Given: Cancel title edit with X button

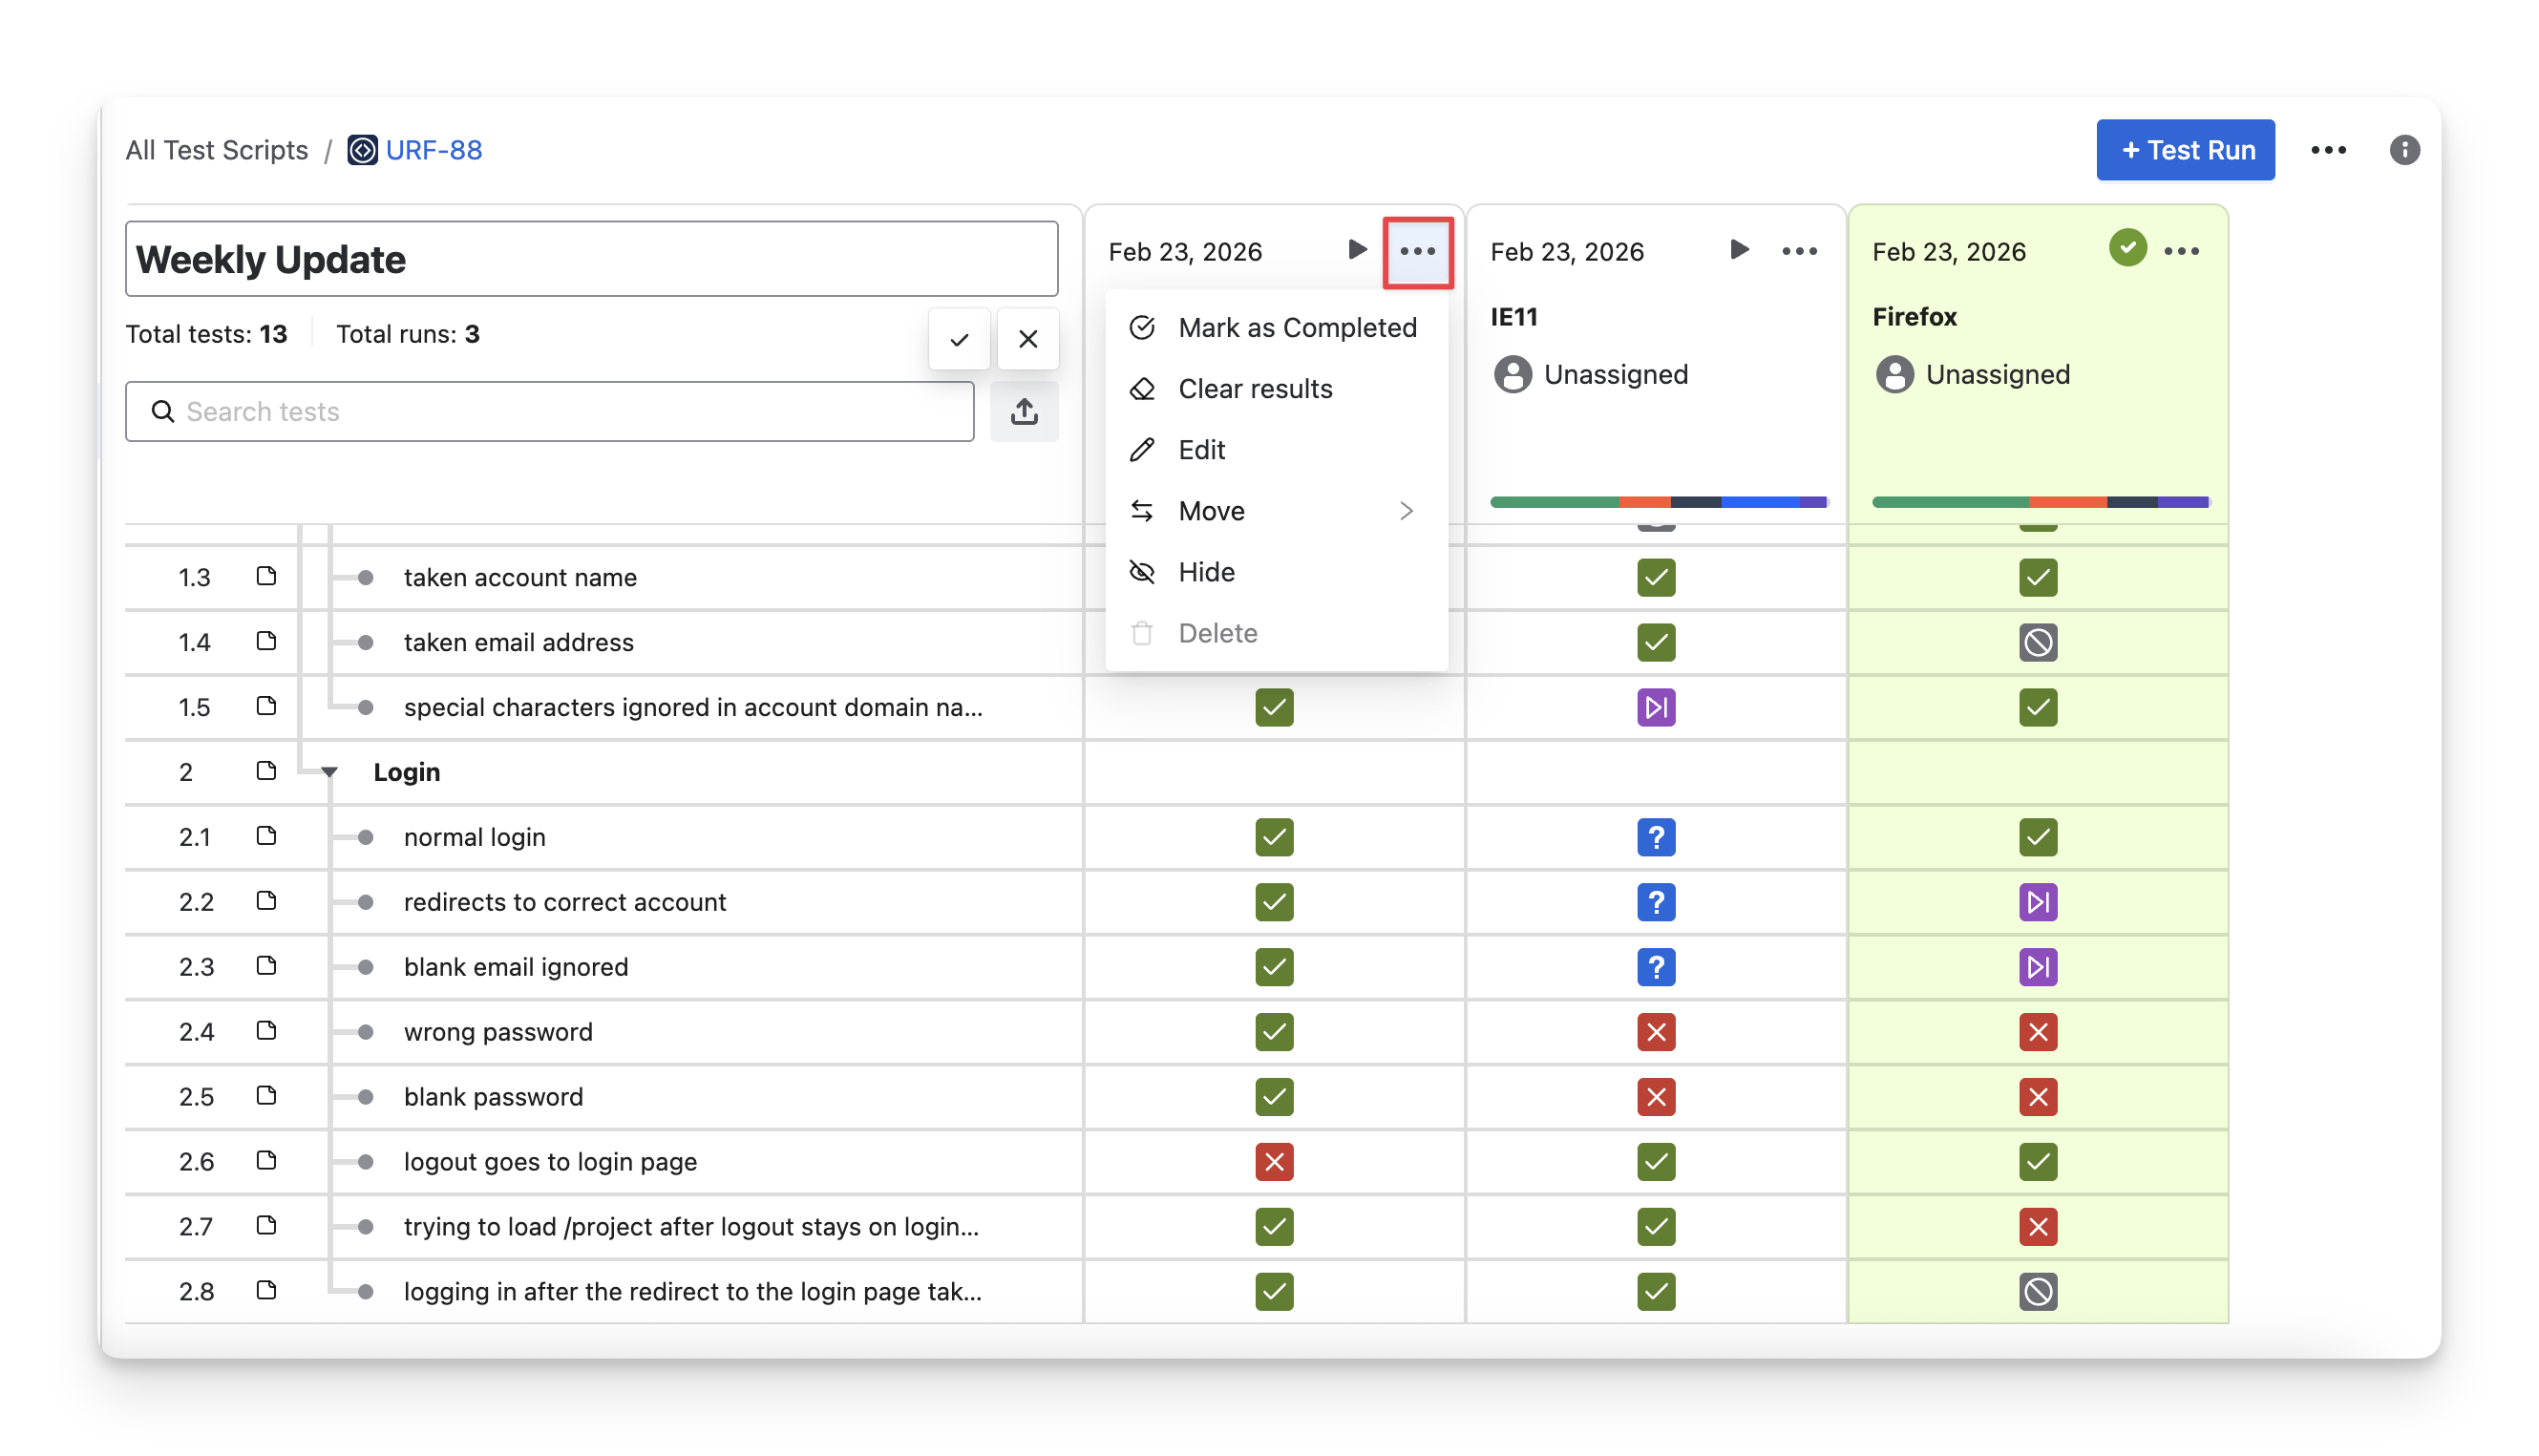Looking at the screenshot, I should coord(1027,339).
